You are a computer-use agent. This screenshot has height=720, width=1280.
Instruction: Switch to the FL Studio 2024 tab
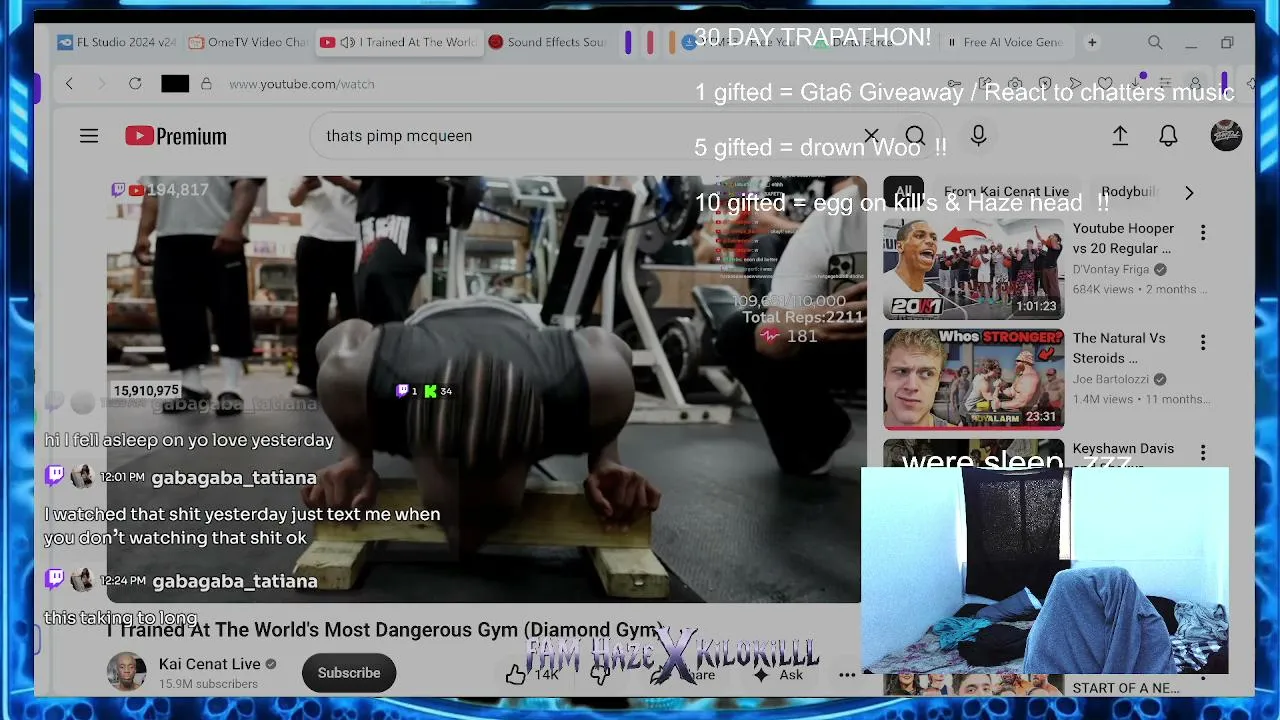[x=117, y=43]
